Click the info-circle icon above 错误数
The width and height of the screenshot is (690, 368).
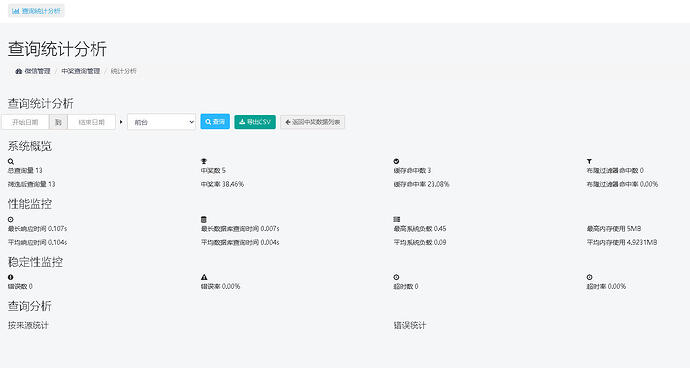pyautogui.click(x=11, y=277)
